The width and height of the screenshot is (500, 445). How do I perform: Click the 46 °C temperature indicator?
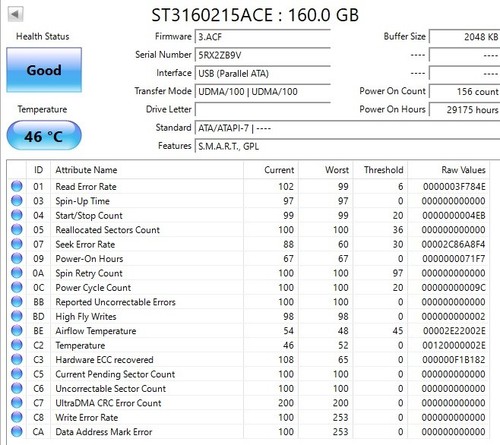coord(44,136)
